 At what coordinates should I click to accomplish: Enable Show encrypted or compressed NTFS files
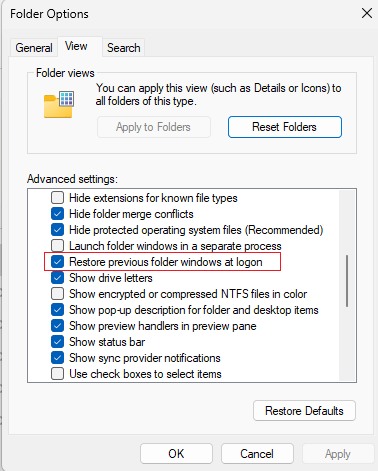(57, 294)
